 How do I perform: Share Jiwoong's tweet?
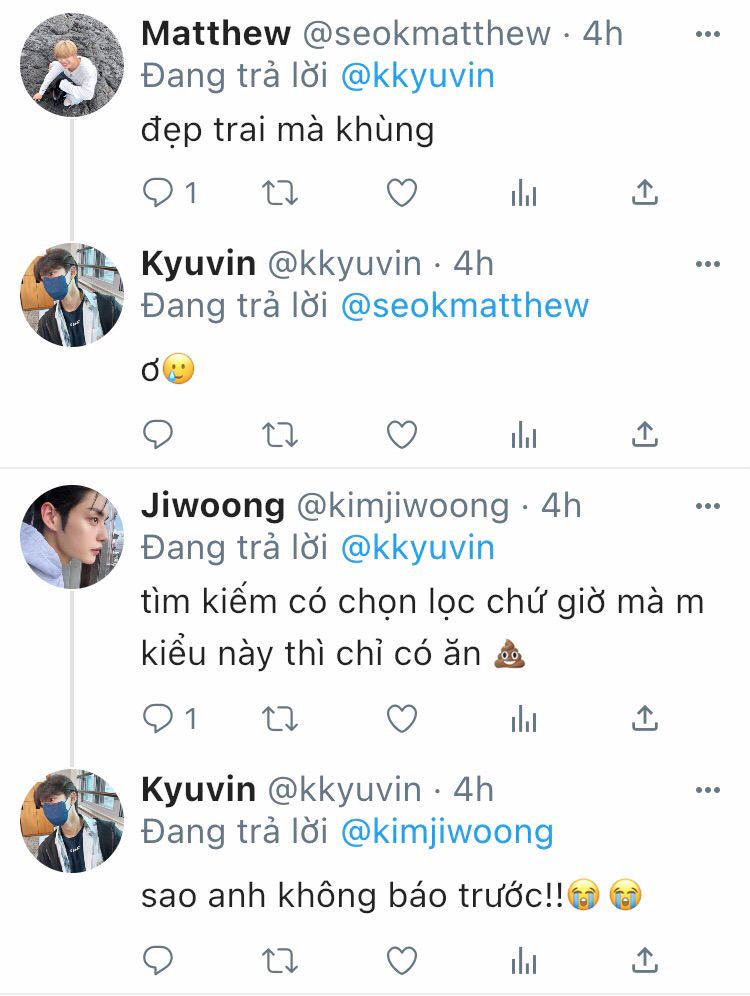pyautogui.click(x=645, y=718)
